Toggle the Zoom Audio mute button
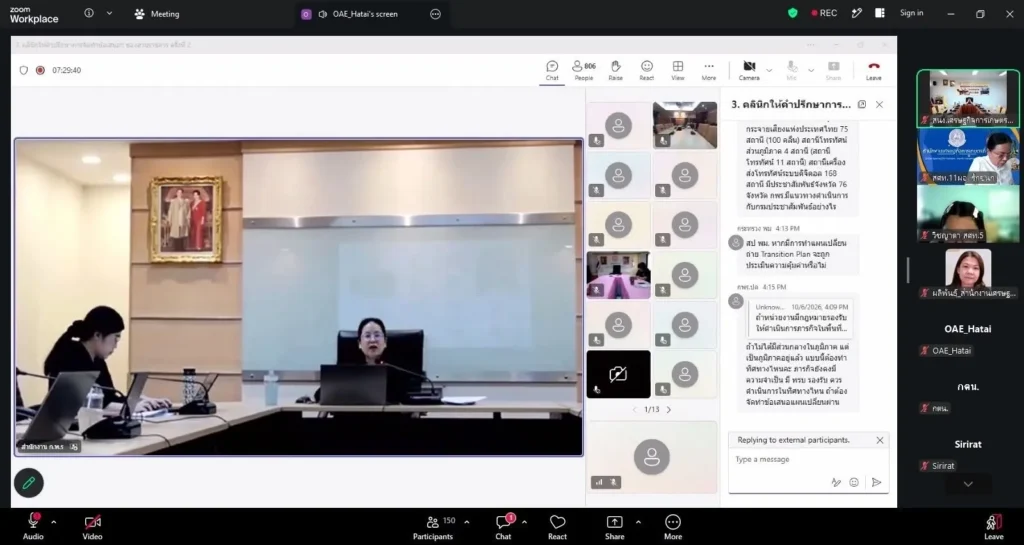Image resolution: width=1024 pixels, height=545 pixels. pyautogui.click(x=33, y=527)
